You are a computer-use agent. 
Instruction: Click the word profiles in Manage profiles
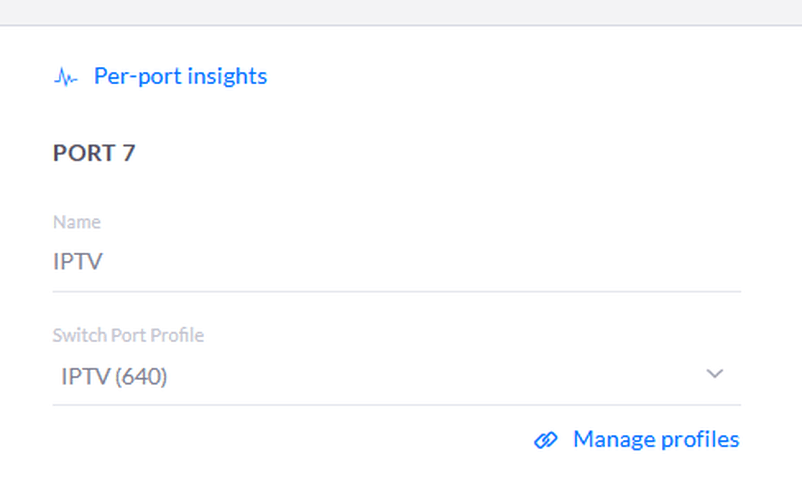(x=700, y=439)
